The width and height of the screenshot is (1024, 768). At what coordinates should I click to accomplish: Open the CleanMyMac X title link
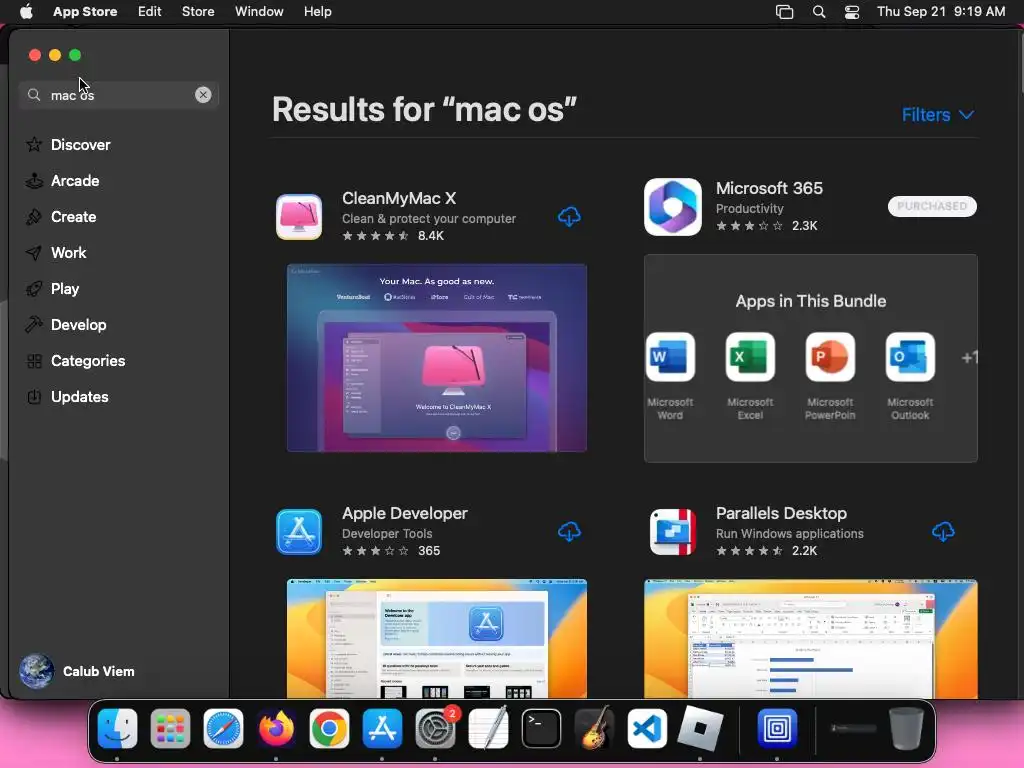pos(399,199)
